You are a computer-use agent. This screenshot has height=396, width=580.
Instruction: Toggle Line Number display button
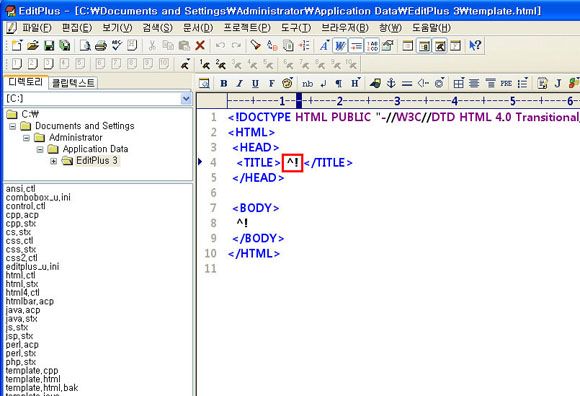click(x=372, y=46)
